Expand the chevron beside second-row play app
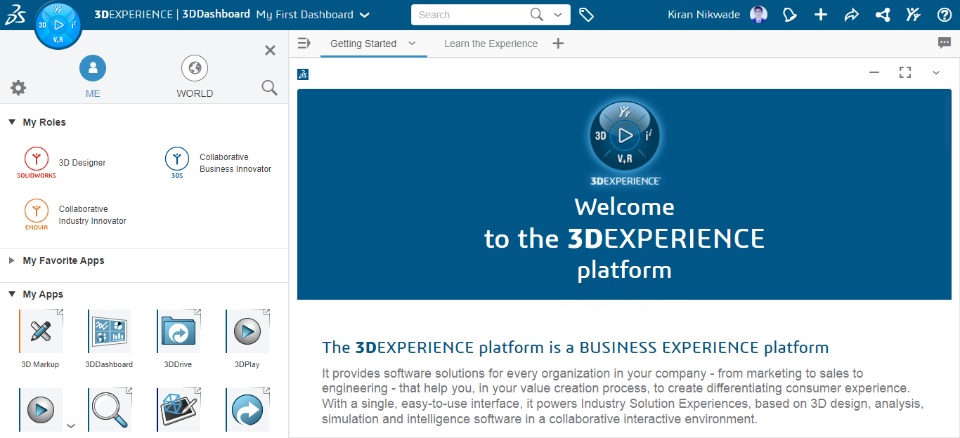960x438 pixels. [71, 426]
